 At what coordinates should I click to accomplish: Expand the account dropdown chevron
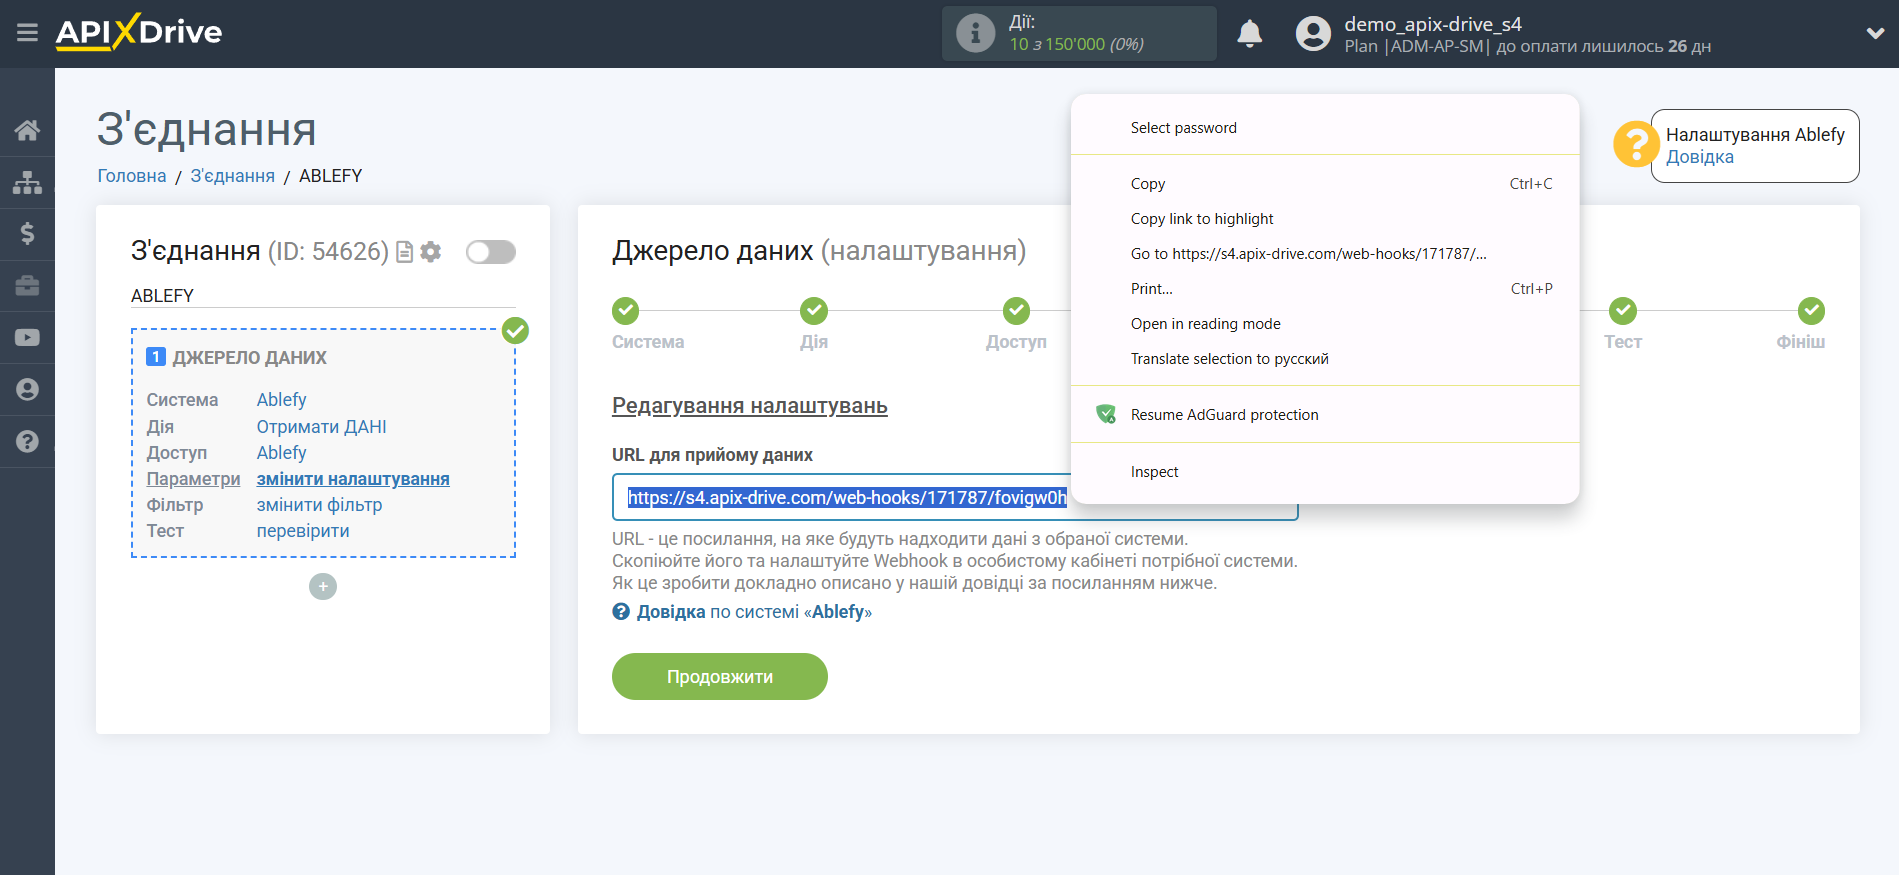click(1875, 33)
